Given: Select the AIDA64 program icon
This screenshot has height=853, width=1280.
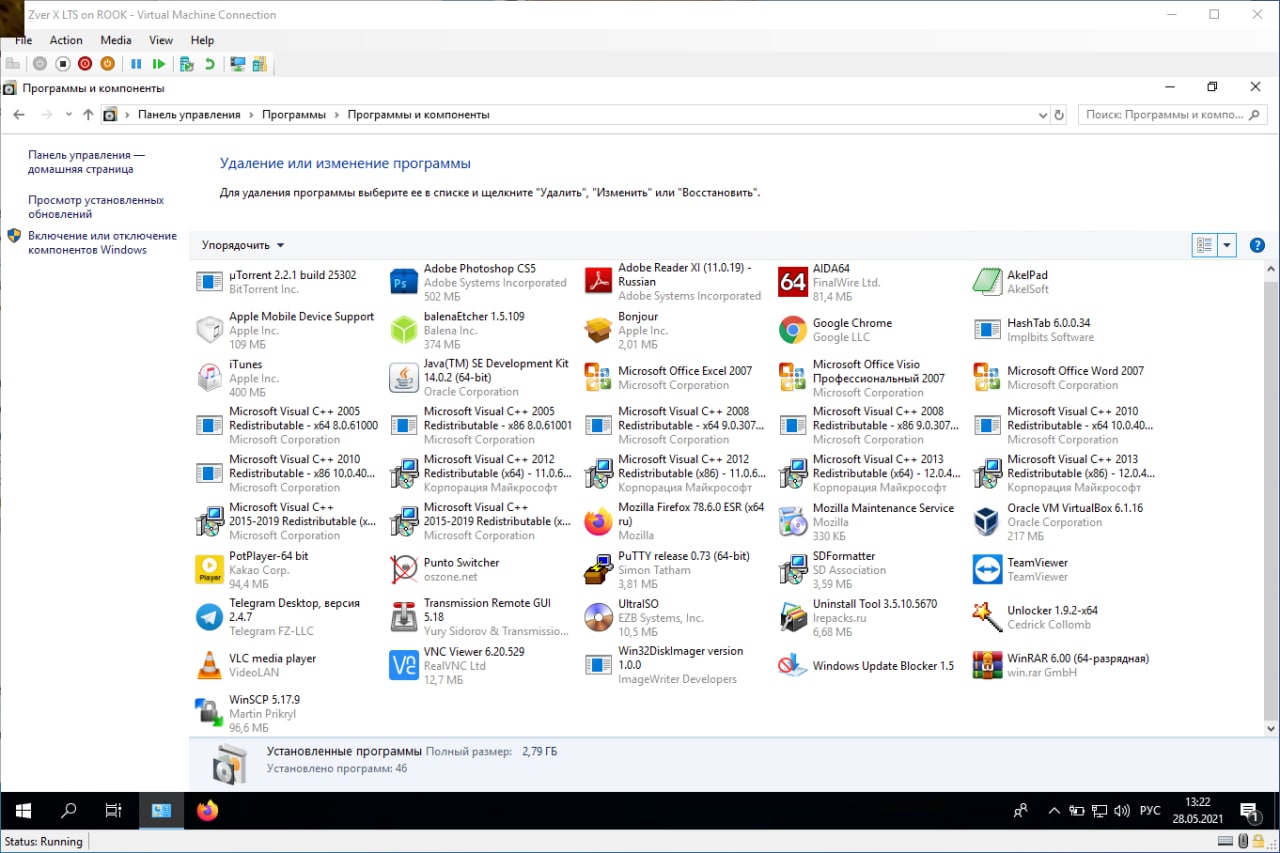Looking at the screenshot, I should pyautogui.click(x=793, y=282).
